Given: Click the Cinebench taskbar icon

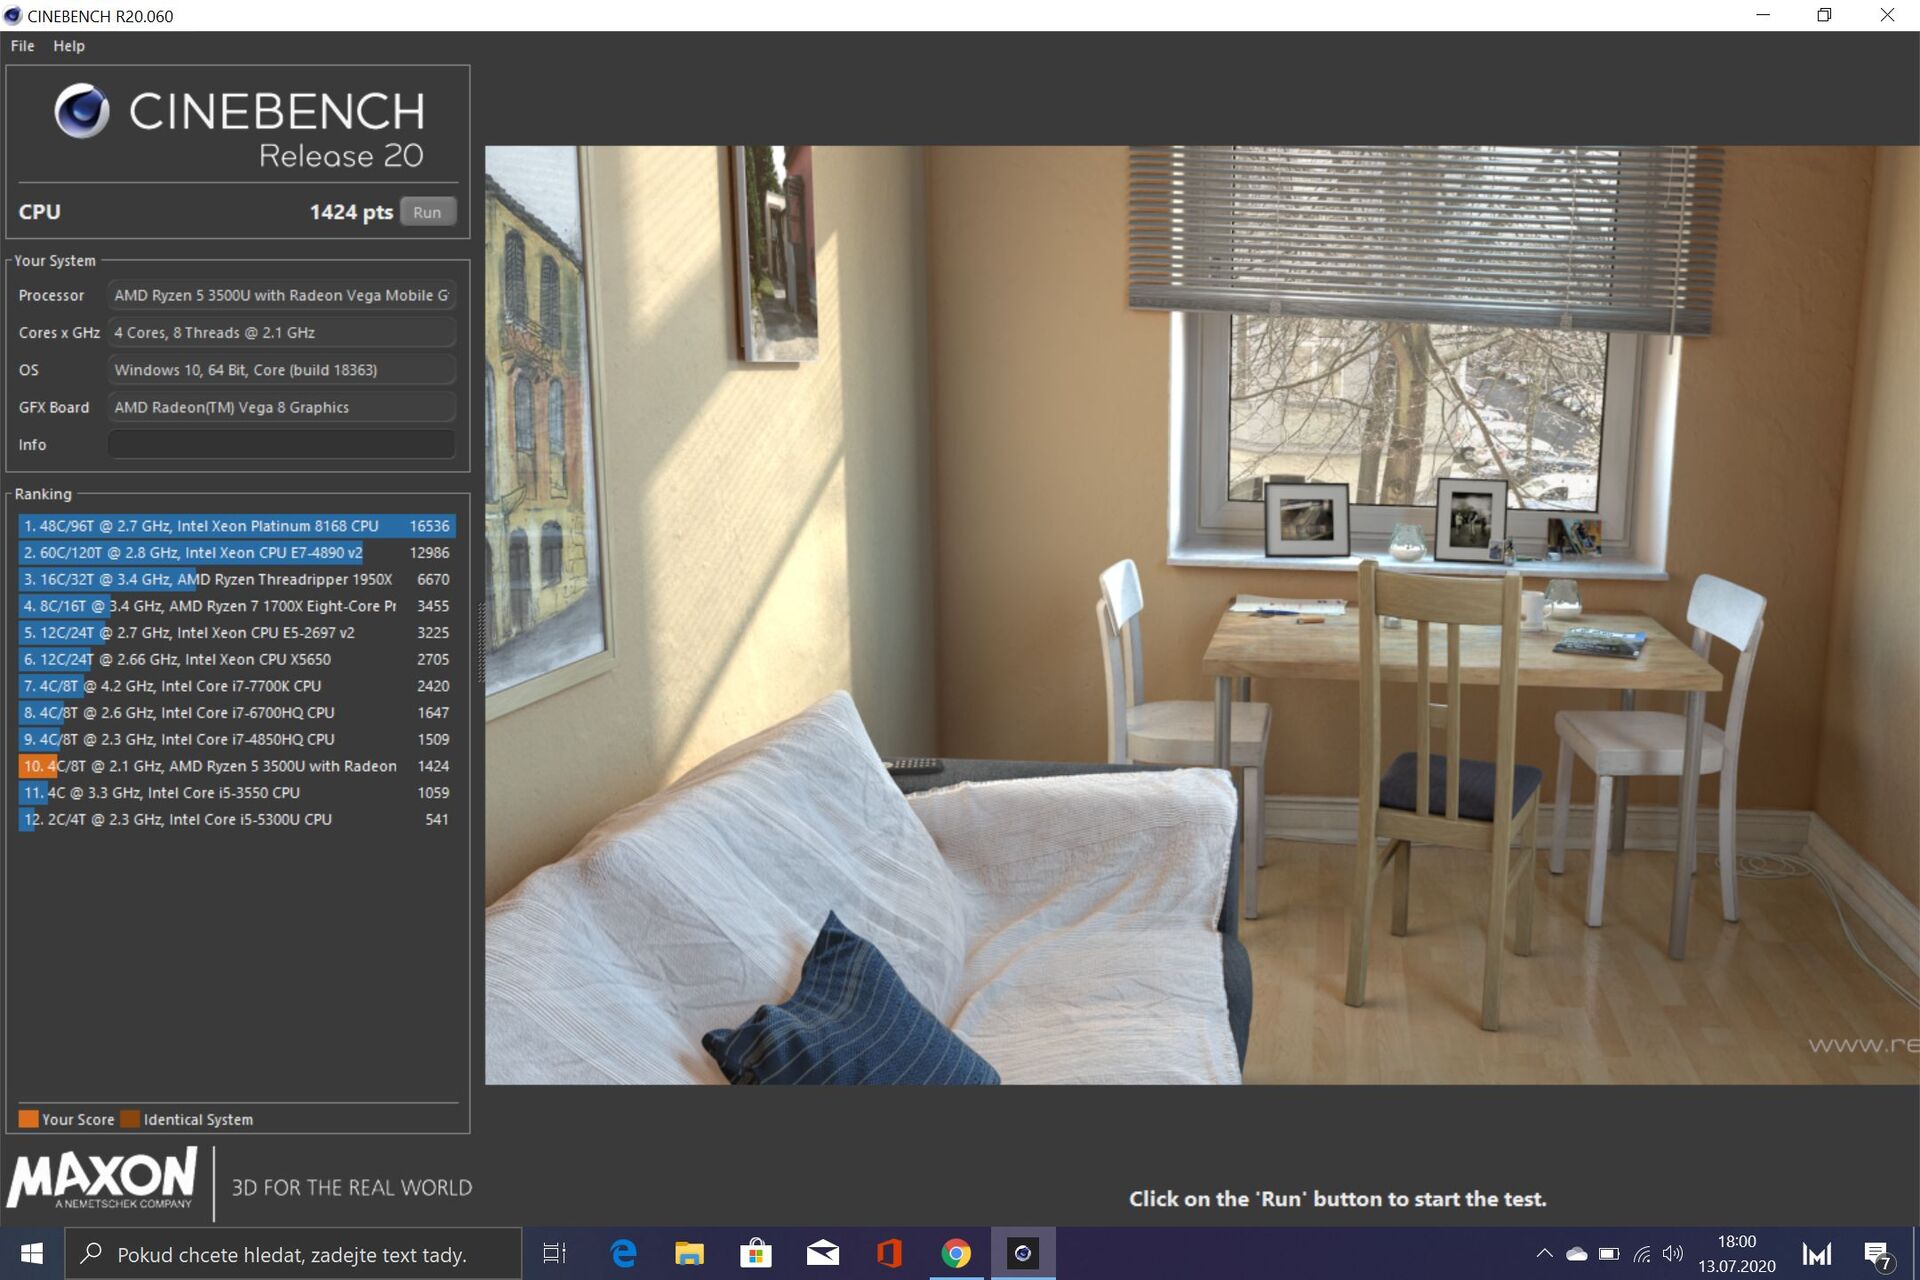Looking at the screenshot, I should tap(1022, 1254).
